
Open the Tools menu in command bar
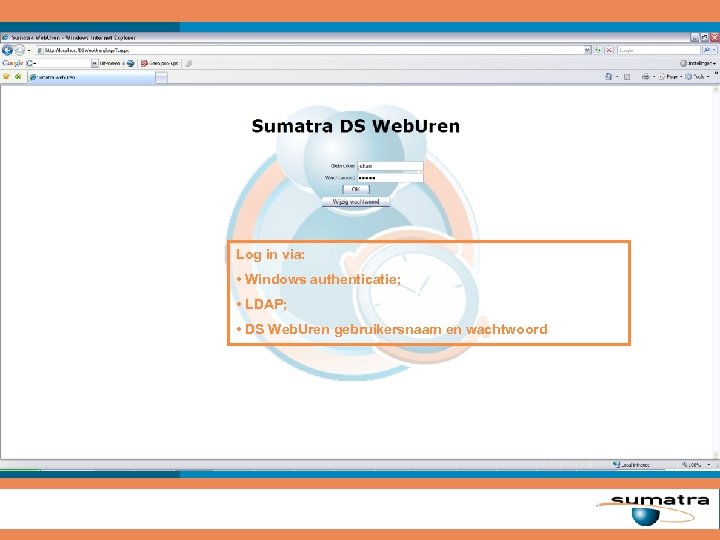coord(697,77)
